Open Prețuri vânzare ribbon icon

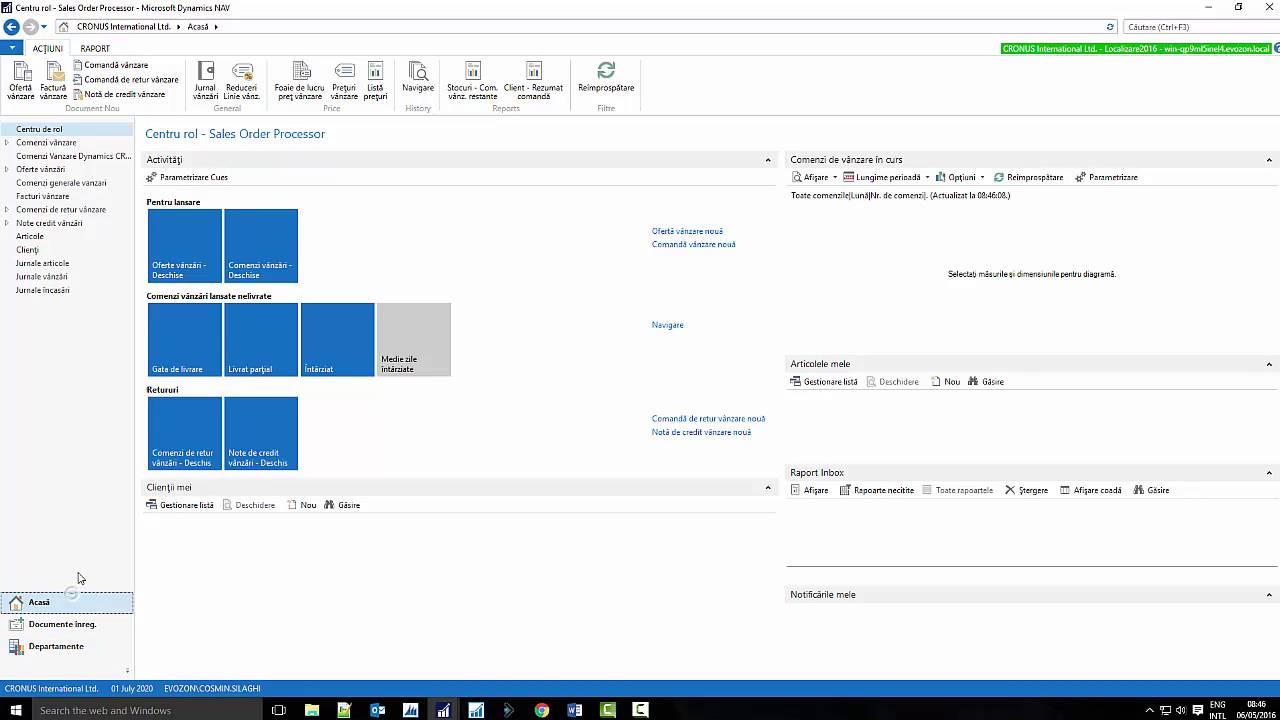[344, 80]
